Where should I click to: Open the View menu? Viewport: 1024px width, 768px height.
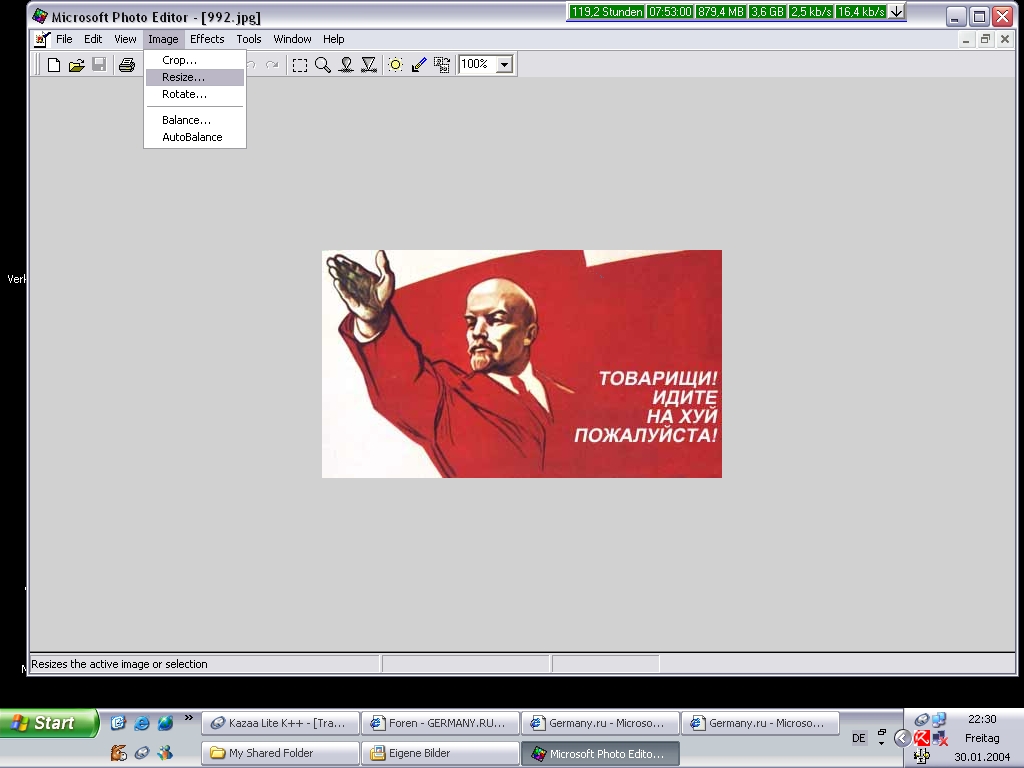pos(125,39)
